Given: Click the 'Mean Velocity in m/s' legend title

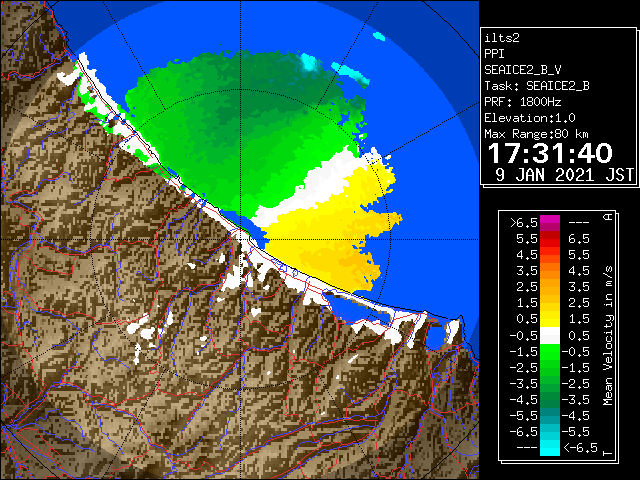Looking at the screenshot, I should 608,336.
